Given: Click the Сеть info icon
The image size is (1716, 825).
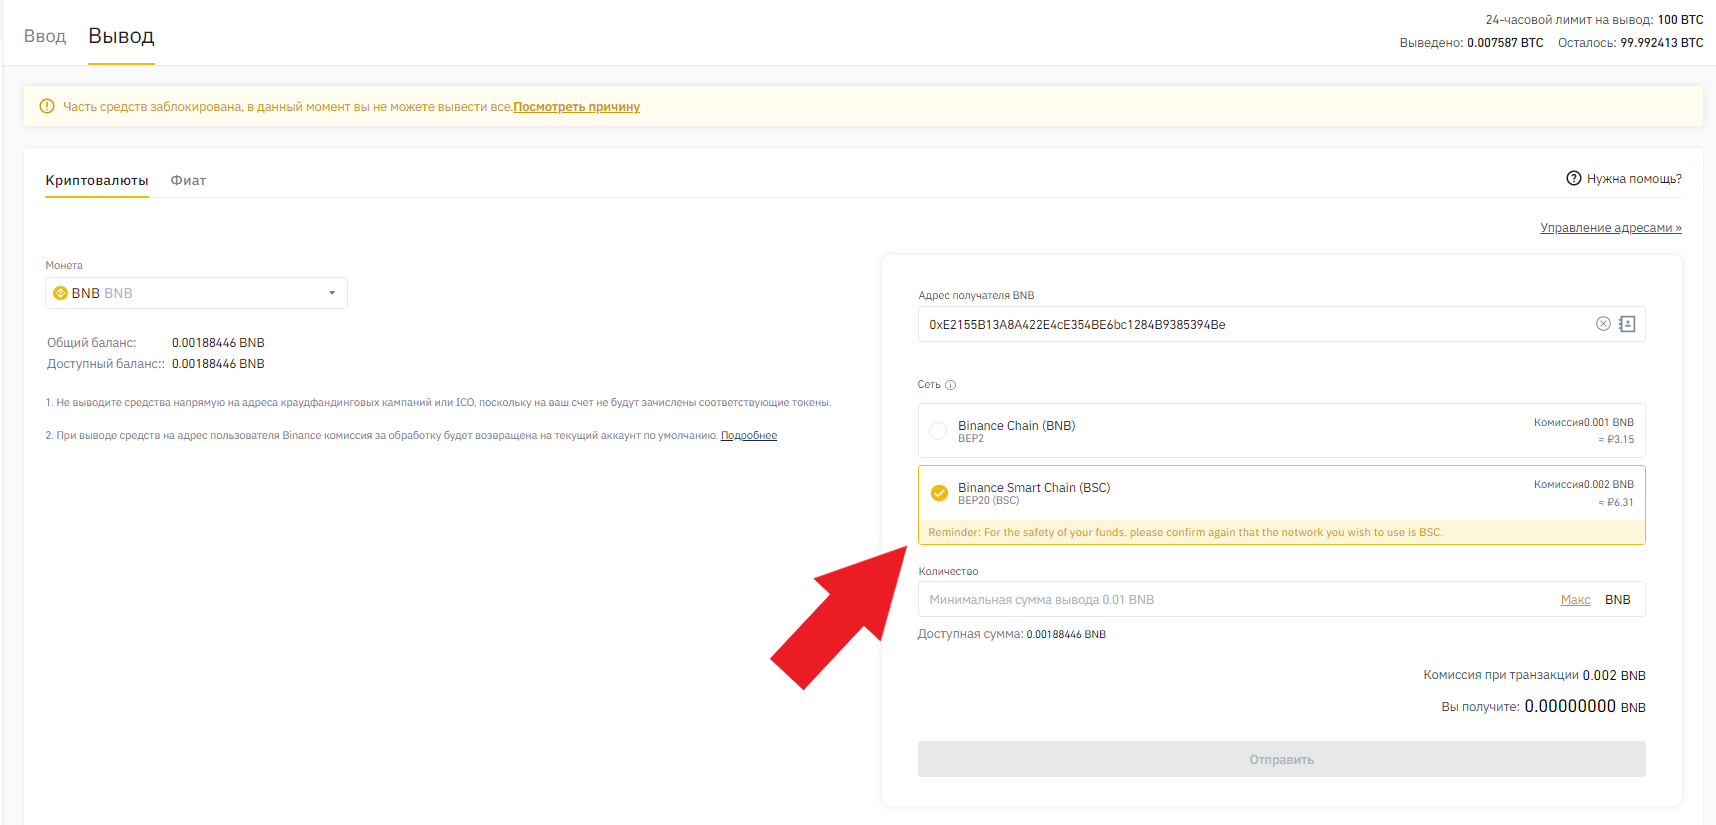Looking at the screenshot, I should pyautogui.click(x=951, y=385).
